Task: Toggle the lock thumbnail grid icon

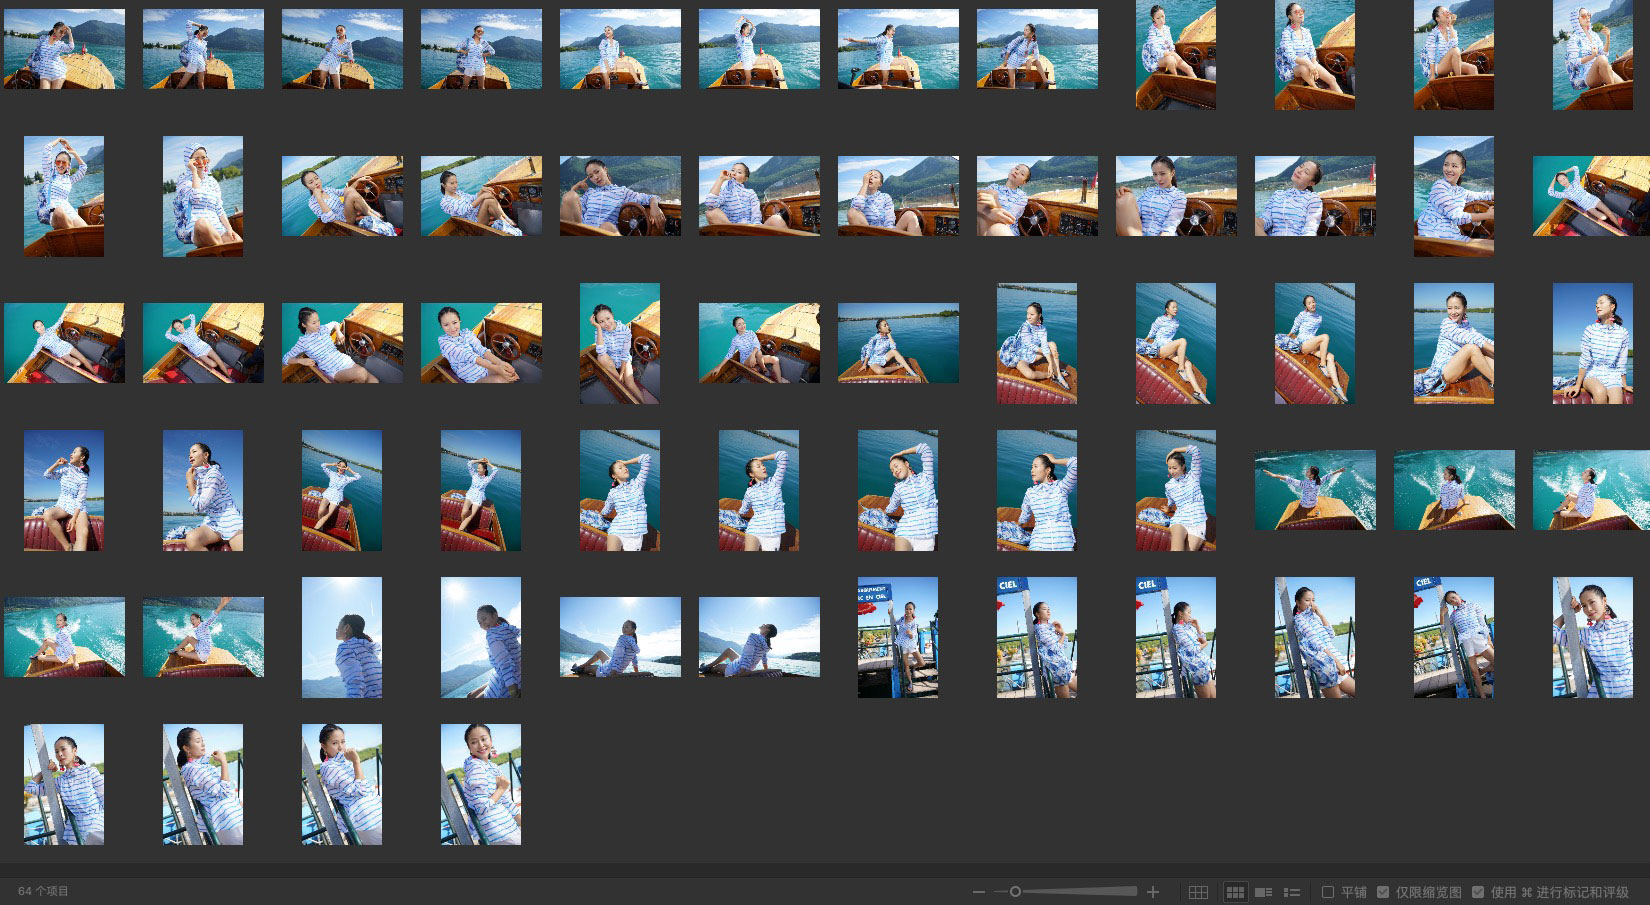Action: 1198,892
